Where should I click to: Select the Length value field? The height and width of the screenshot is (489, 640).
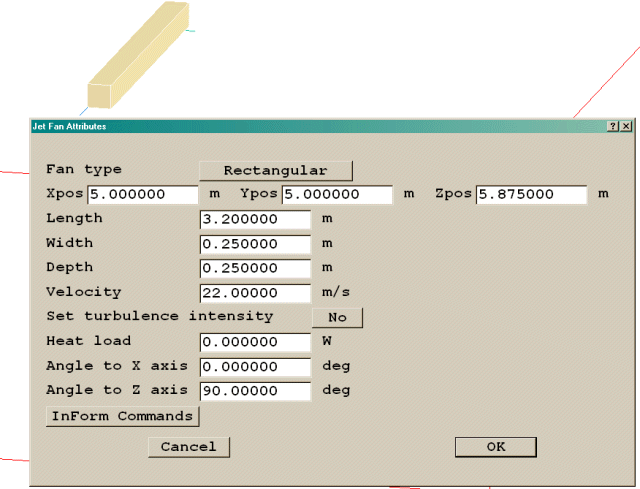[x=256, y=219]
